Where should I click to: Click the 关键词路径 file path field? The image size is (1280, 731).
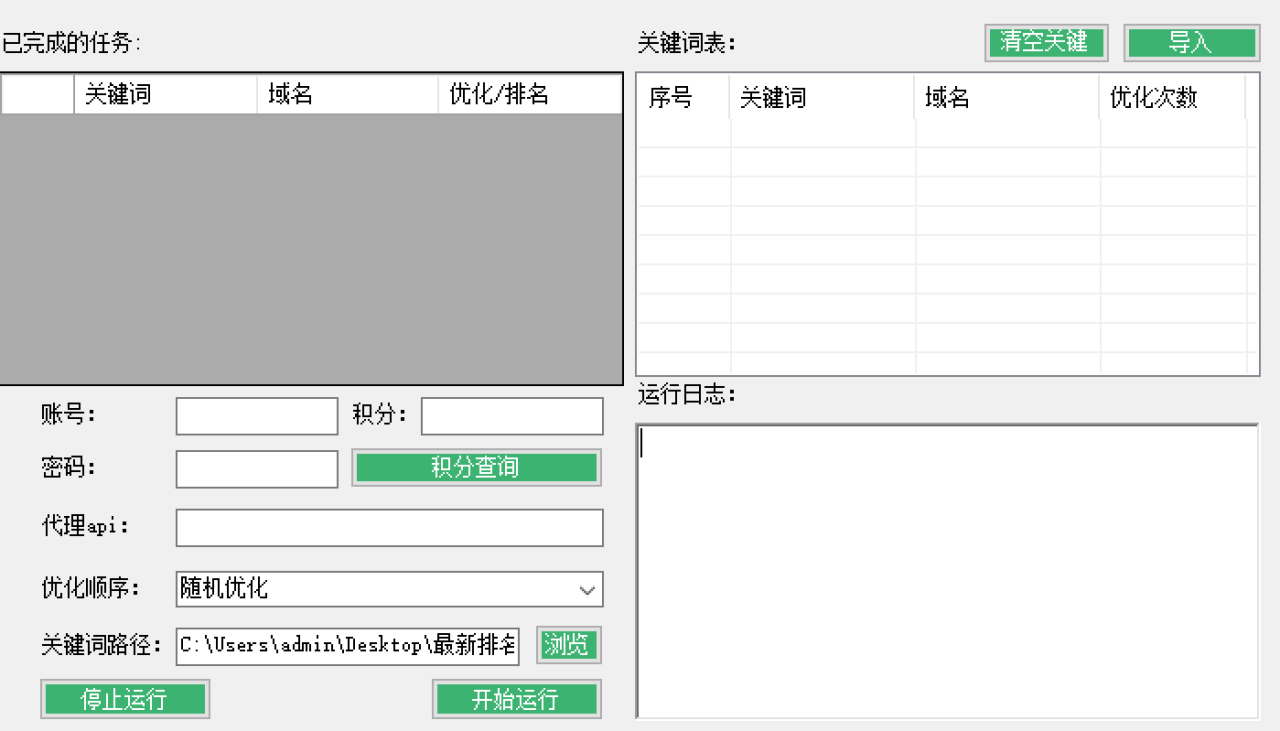tap(347, 646)
